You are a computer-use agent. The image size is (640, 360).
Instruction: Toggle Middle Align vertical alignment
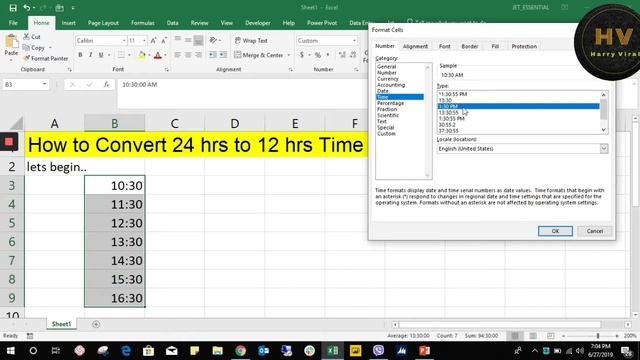coord(188,40)
